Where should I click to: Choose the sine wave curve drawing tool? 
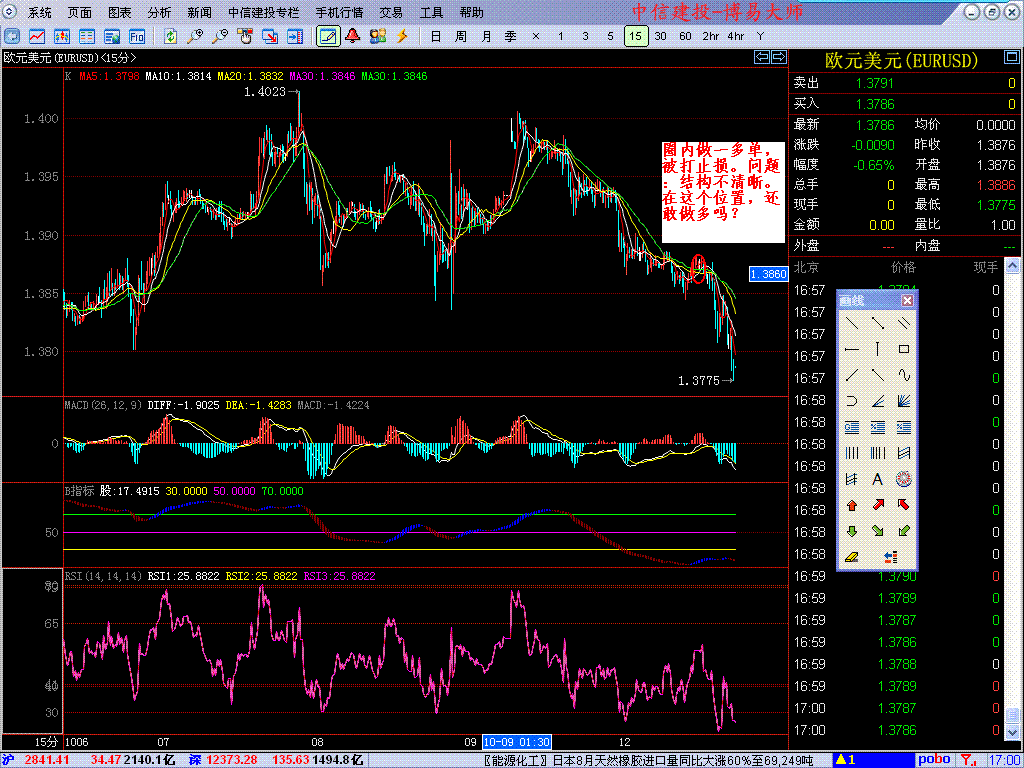(x=904, y=376)
